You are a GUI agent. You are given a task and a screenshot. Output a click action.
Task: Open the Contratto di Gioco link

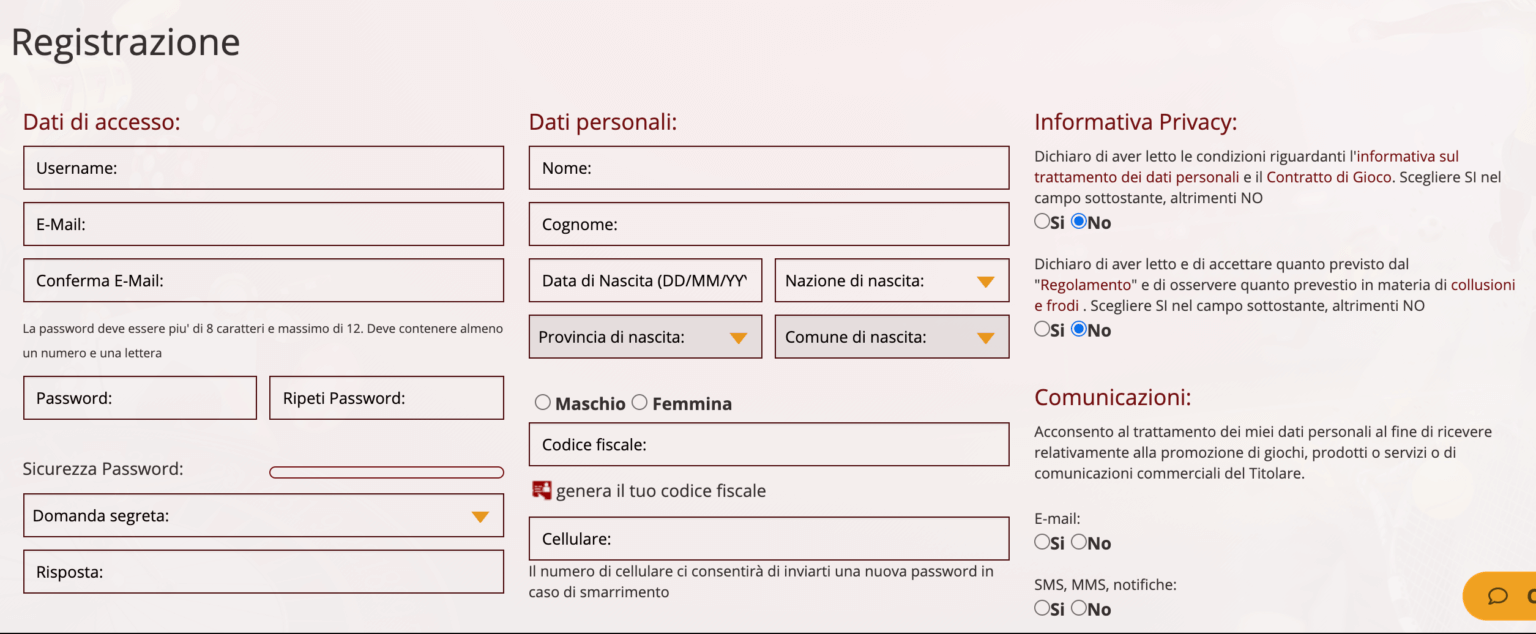(1329, 177)
